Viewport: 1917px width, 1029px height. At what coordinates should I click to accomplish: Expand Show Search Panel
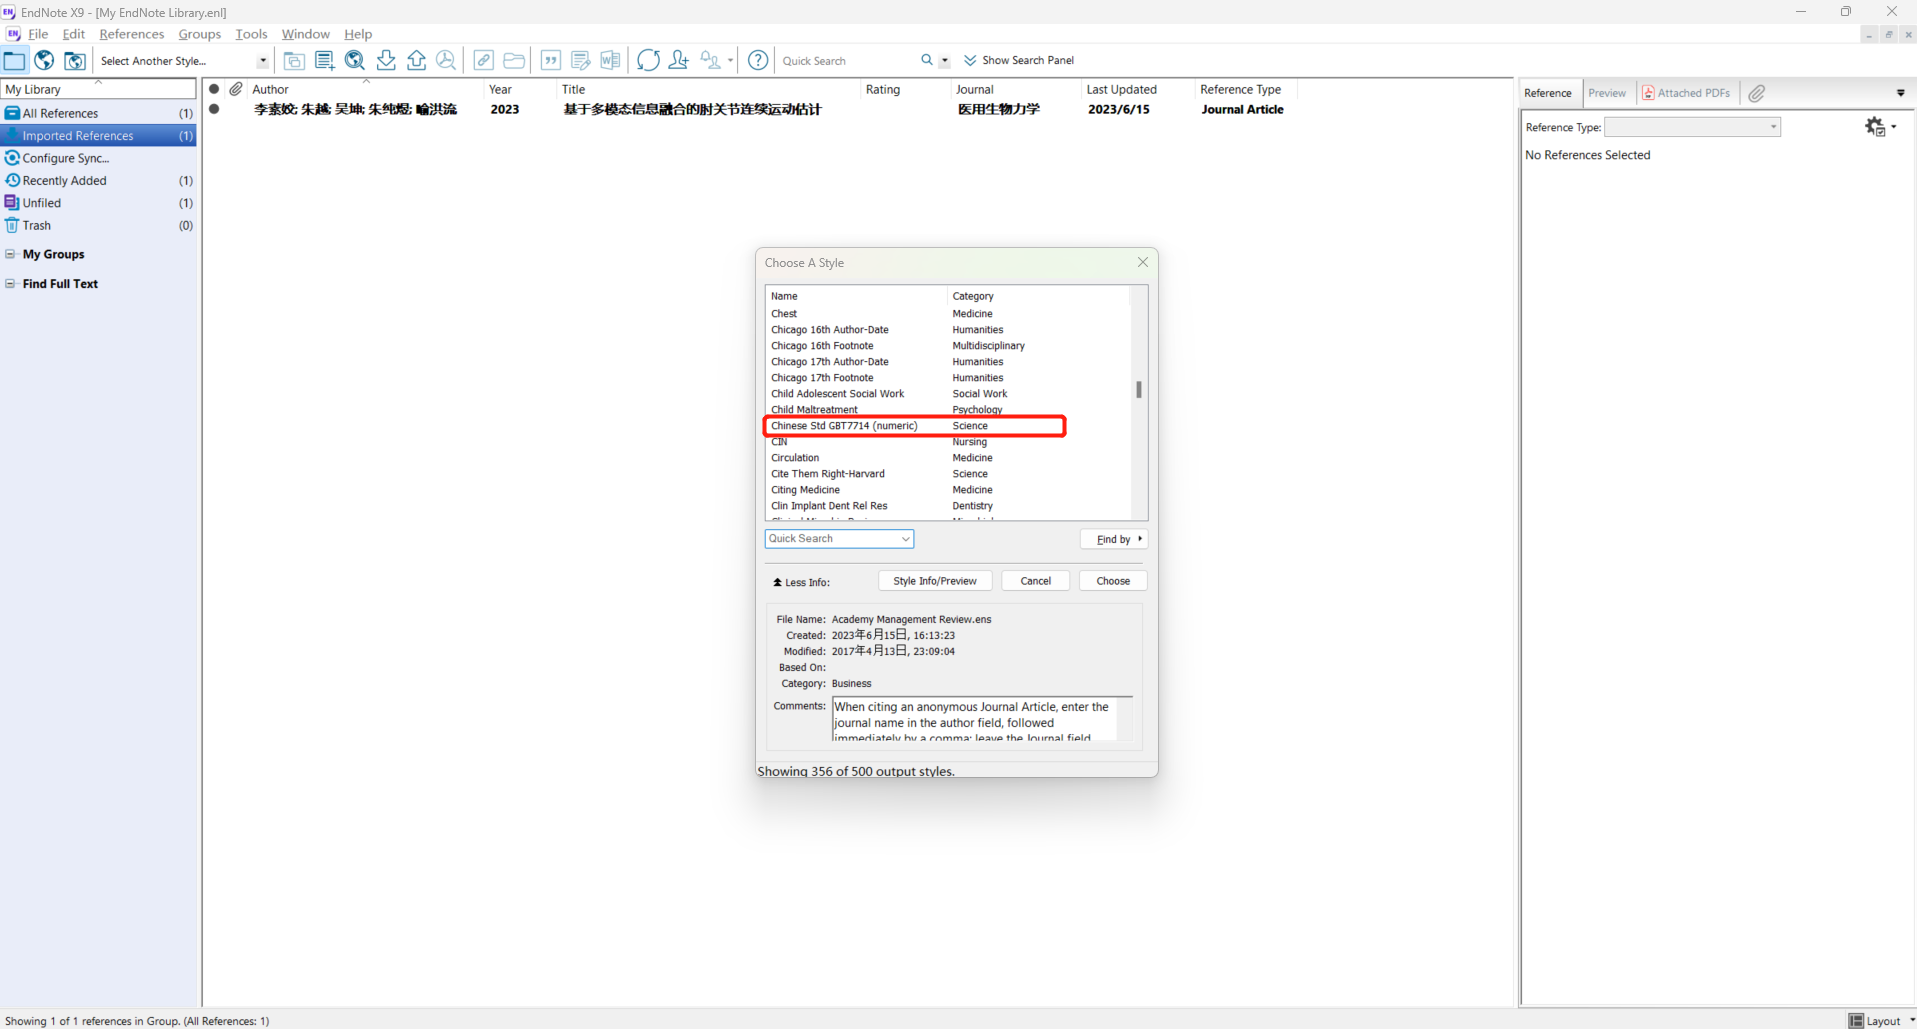click(1019, 60)
